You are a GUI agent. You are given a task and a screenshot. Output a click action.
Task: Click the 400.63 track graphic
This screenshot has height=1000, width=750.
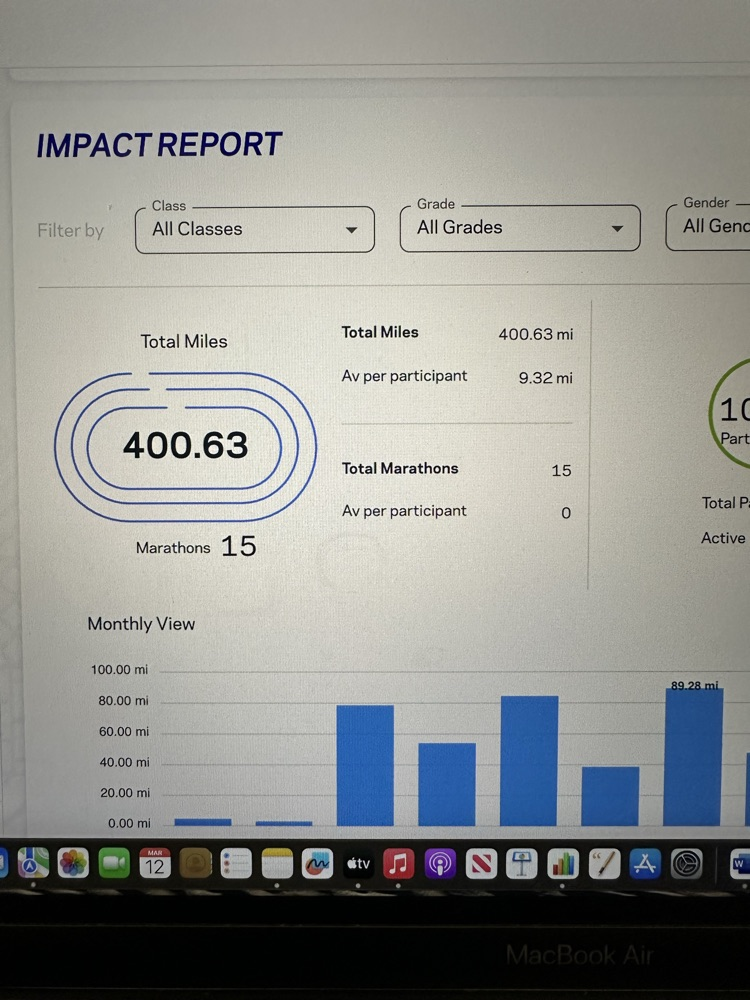click(186, 445)
